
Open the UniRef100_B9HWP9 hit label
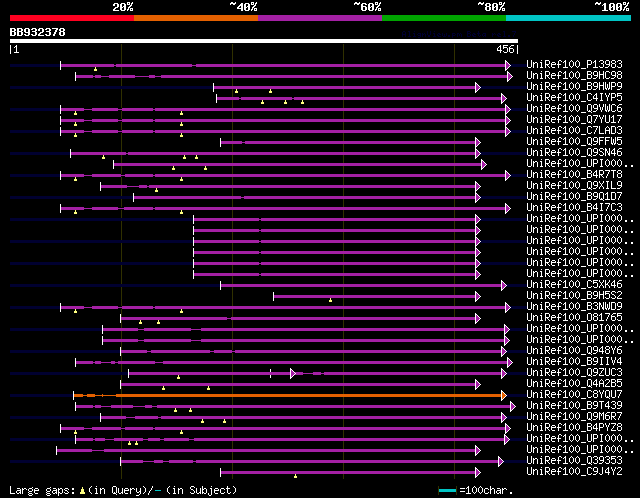tap(574, 86)
